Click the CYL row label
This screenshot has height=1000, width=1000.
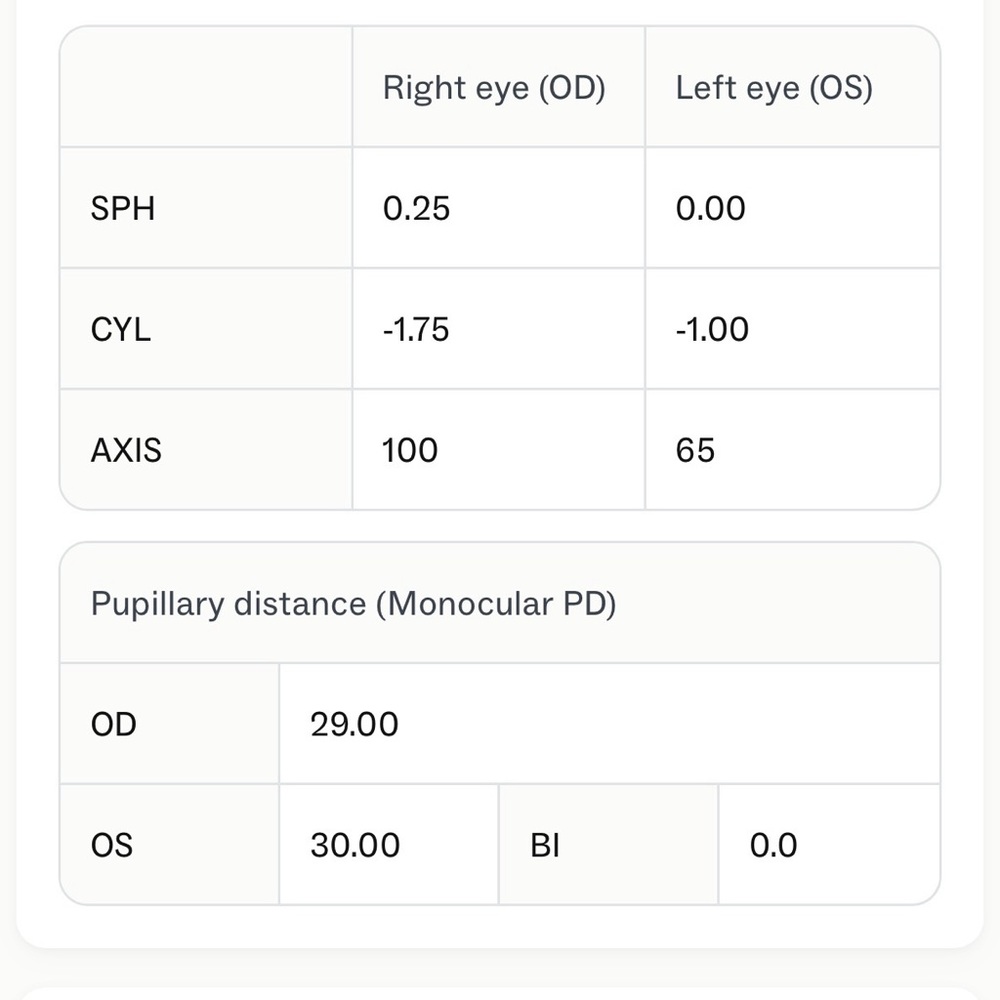pos(121,329)
